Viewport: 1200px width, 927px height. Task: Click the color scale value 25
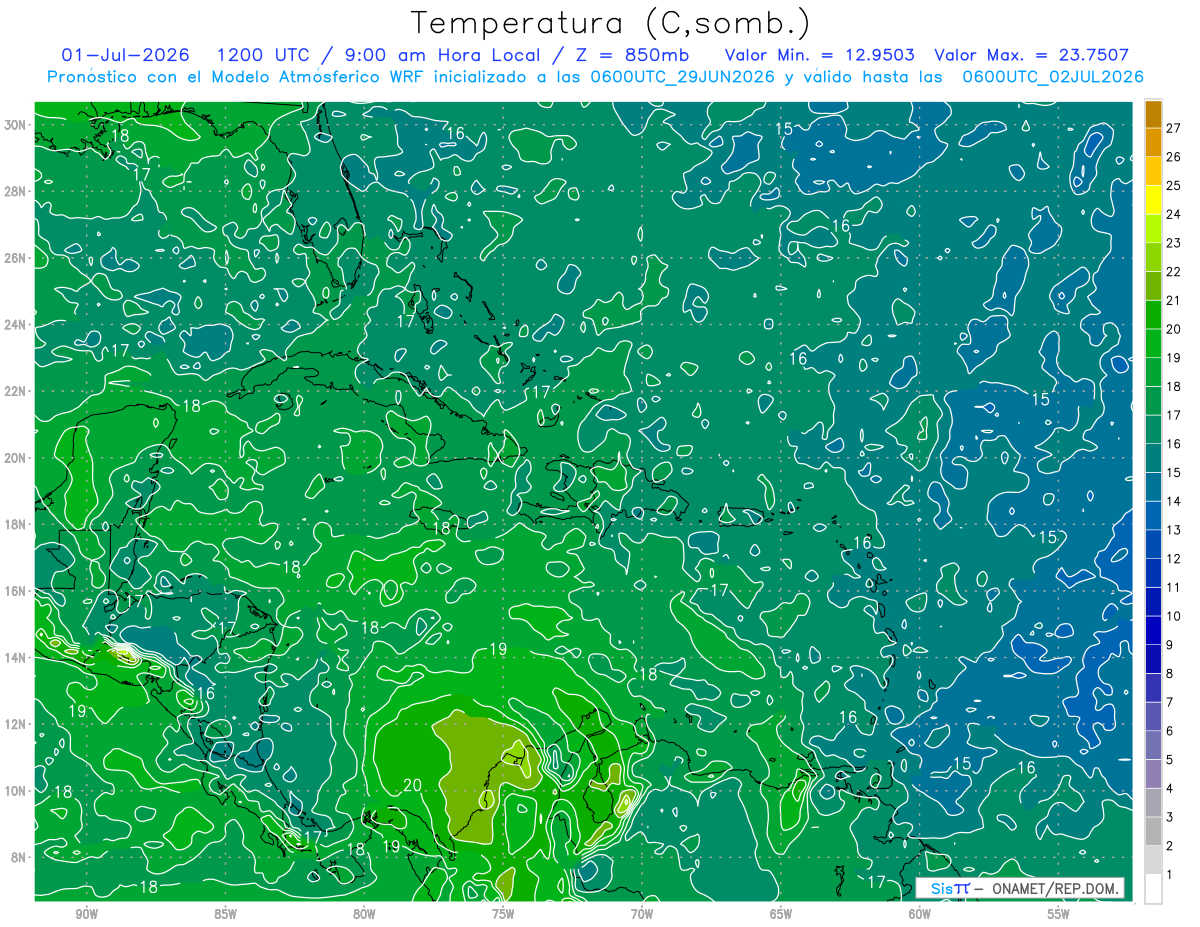tap(1174, 186)
